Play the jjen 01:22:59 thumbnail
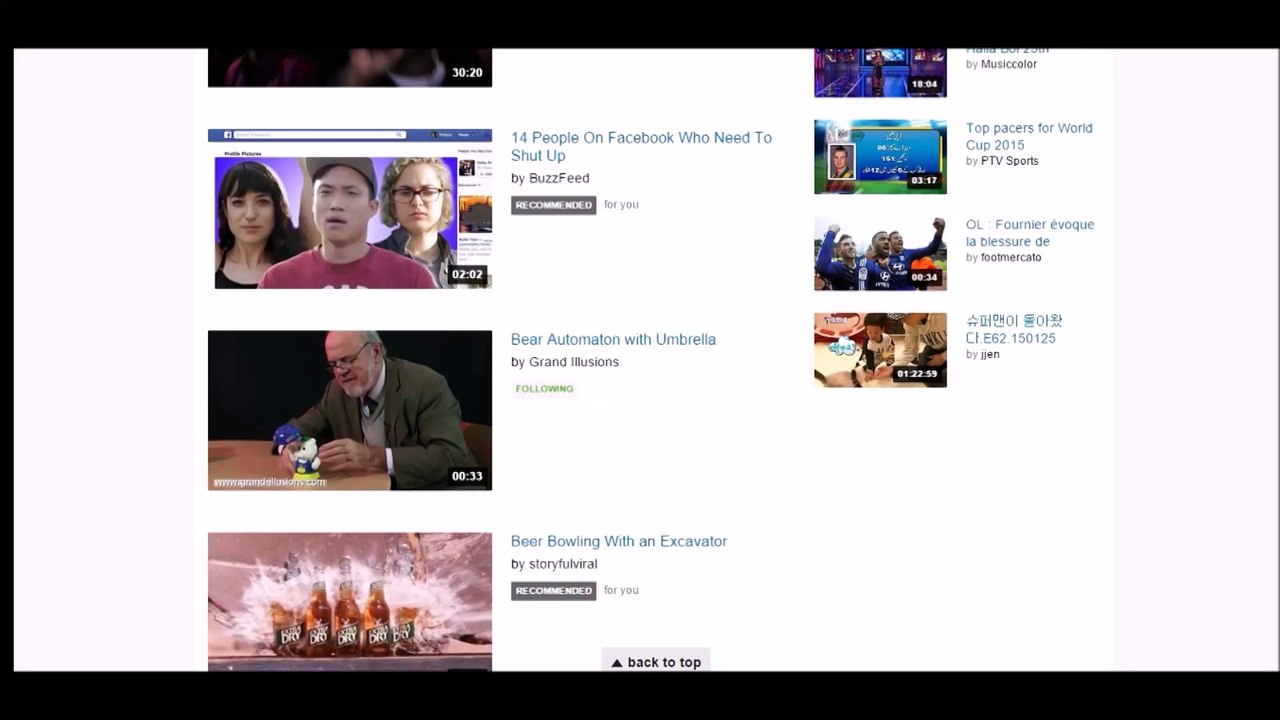 [880, 350]
